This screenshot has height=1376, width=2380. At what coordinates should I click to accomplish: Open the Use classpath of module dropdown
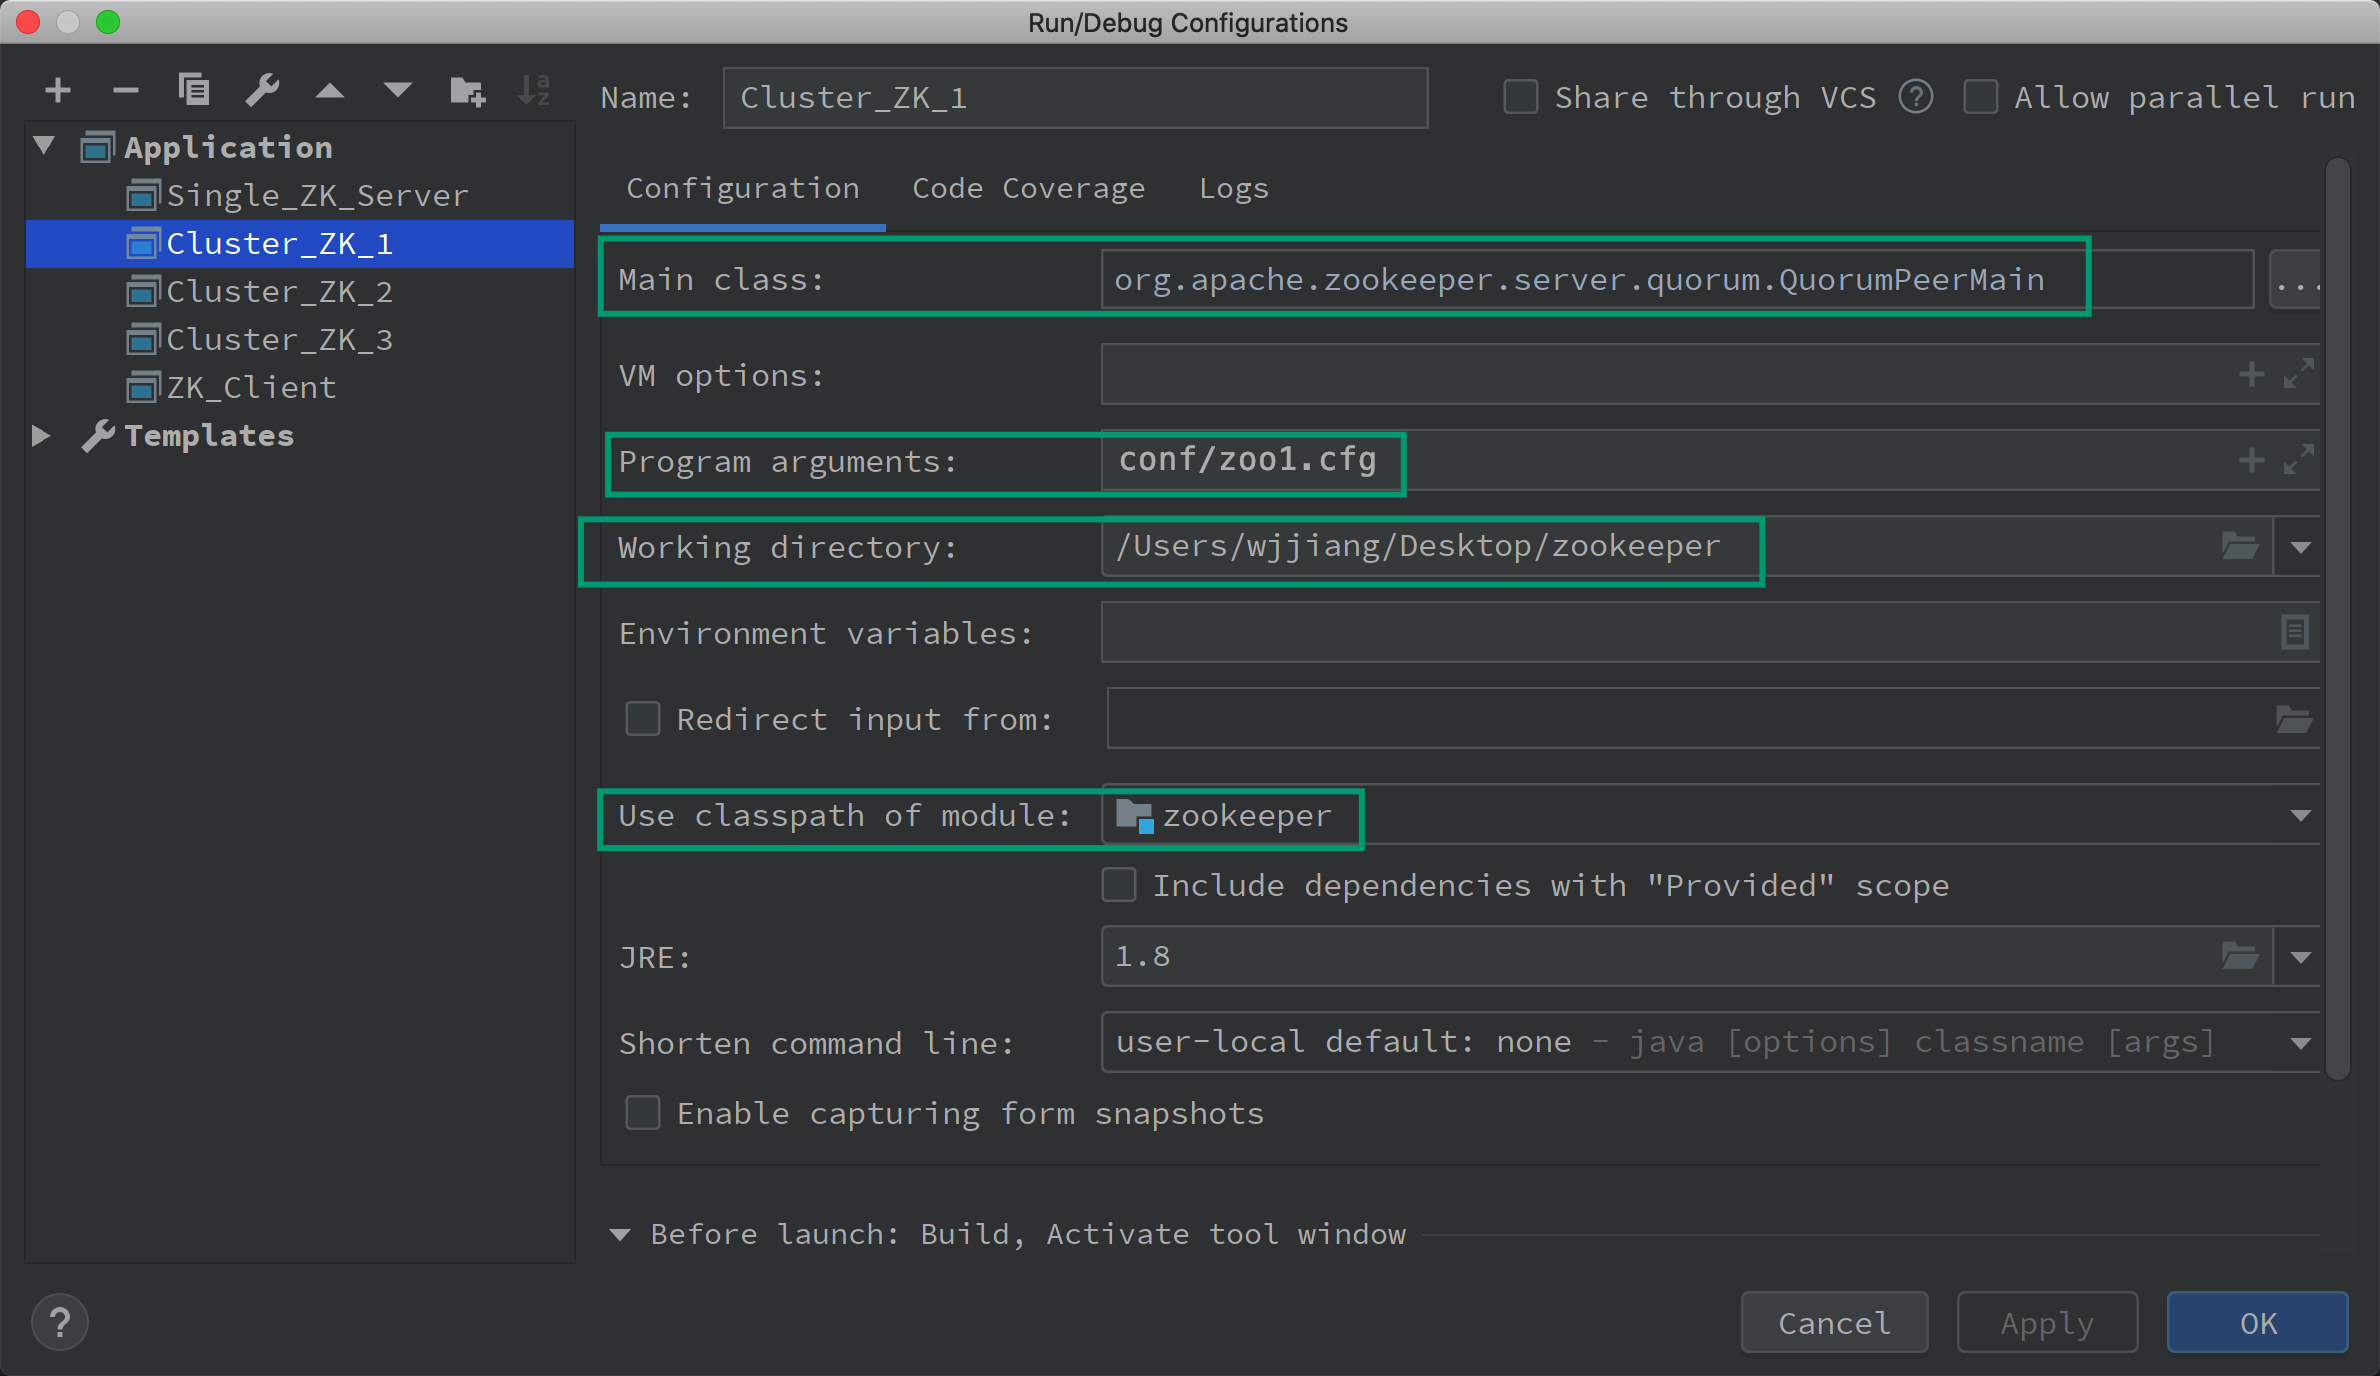tap(2300, 816)
